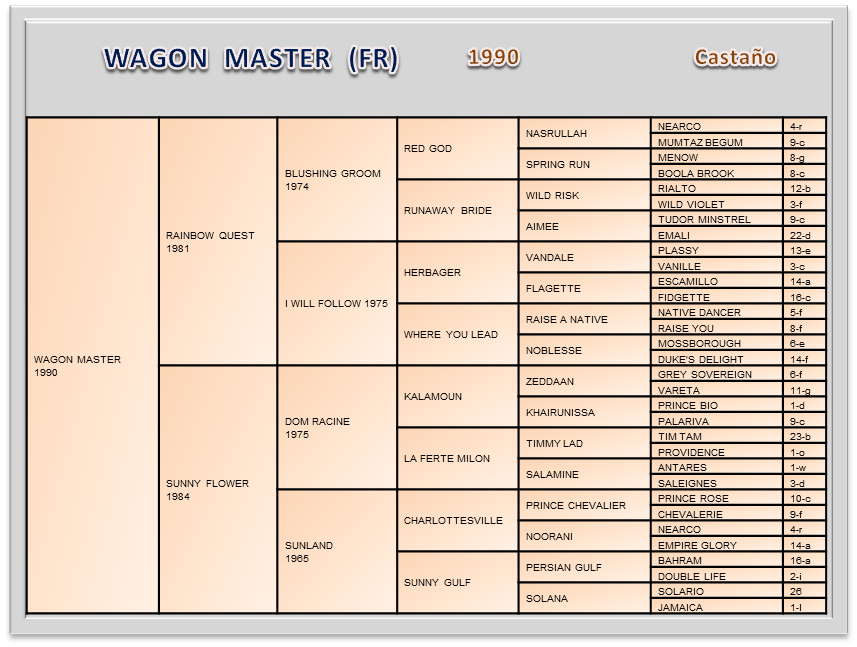Click the 23-b family number cell
Screen dimensions: 857x647
804,436
